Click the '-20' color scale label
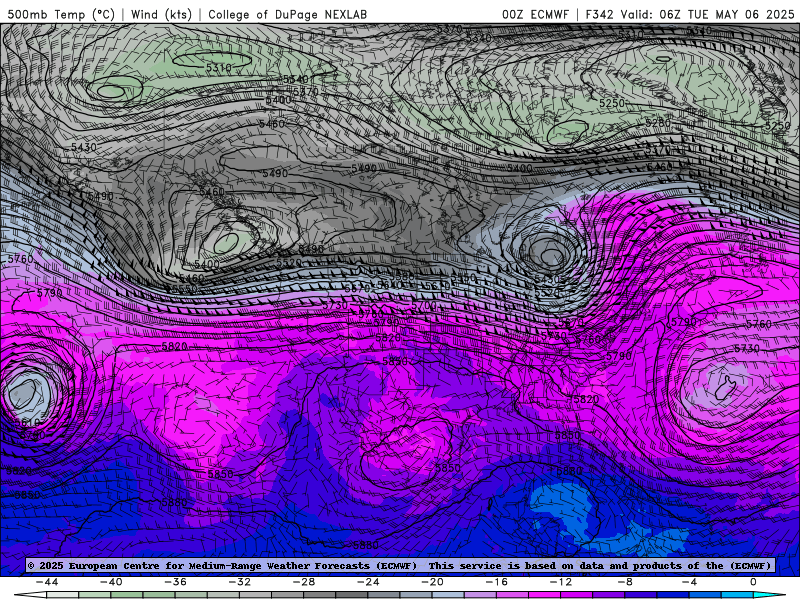 [x=433, y=582]
